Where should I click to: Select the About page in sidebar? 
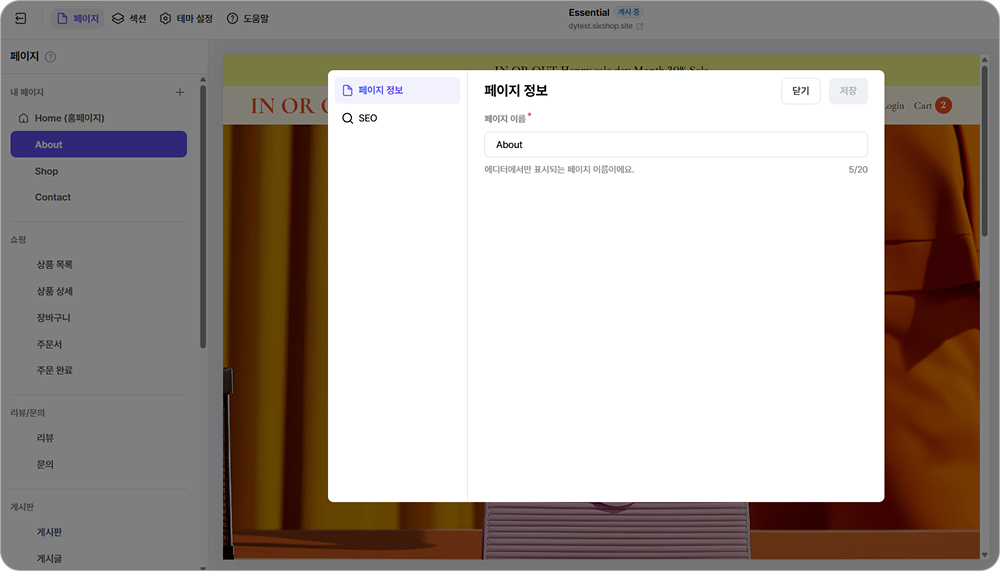(99, 144)
